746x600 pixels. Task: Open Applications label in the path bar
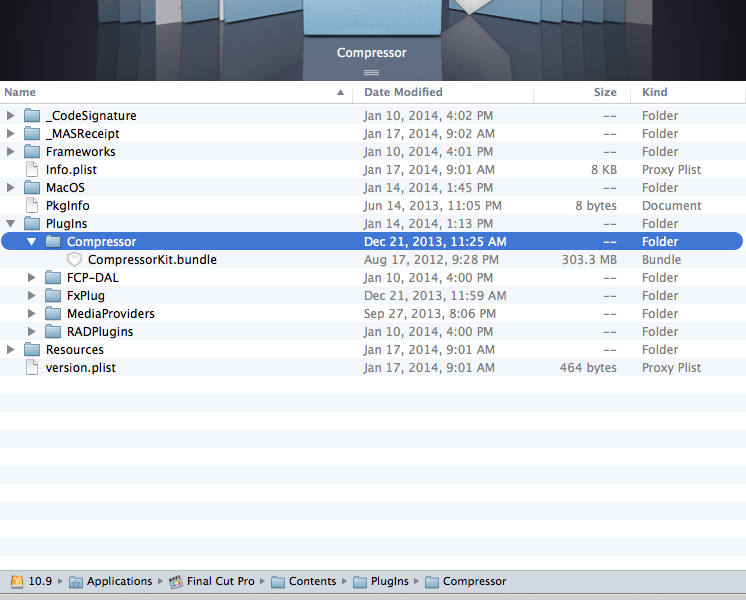119,581
